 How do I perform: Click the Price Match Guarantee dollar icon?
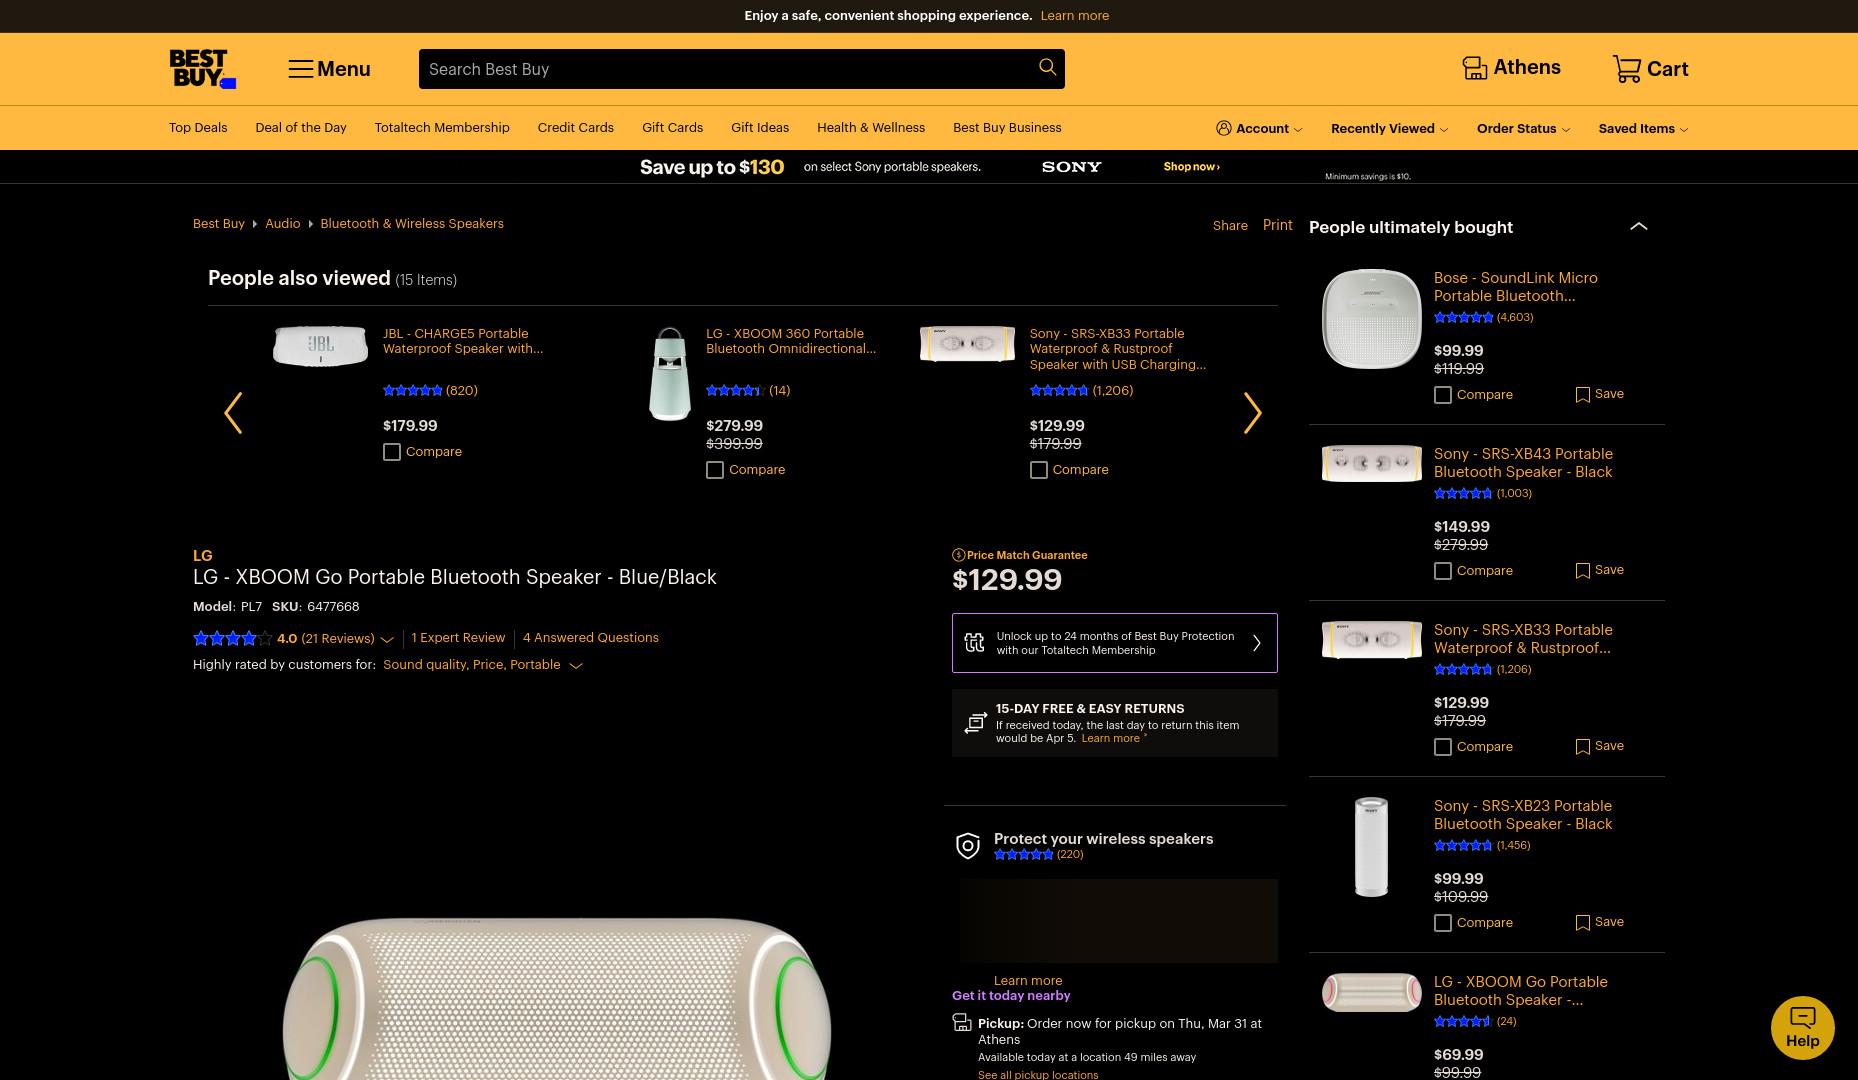tap(958, 555)
